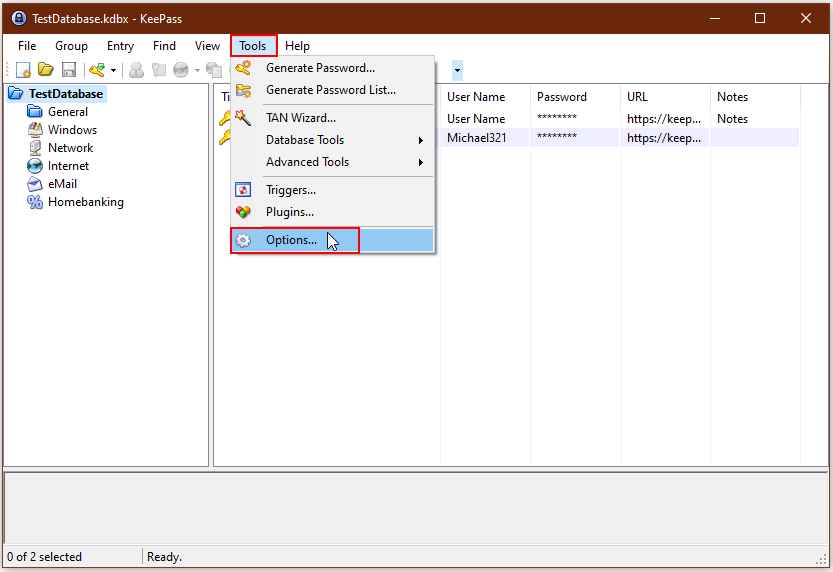Screen dimensions: 833x572
Task: Click the 'Ready.' status bar text
Action: (164, 557)
